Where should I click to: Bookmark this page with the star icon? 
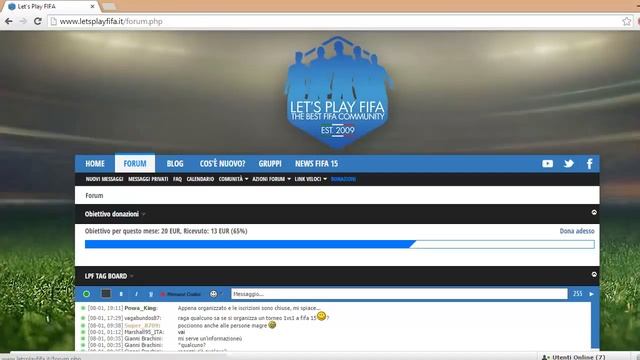[627, 21]
